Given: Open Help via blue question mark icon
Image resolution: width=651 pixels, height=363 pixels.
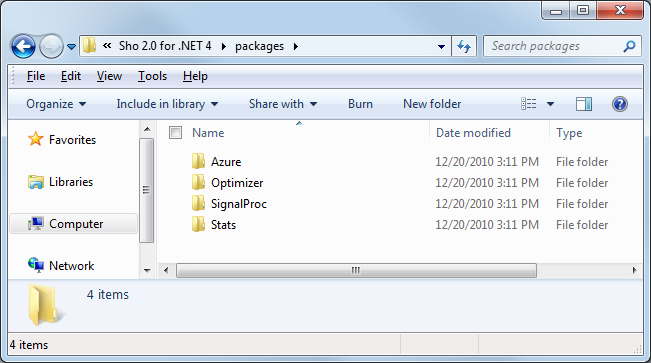Looking at the screenshot, I should [x=619, y=104].
